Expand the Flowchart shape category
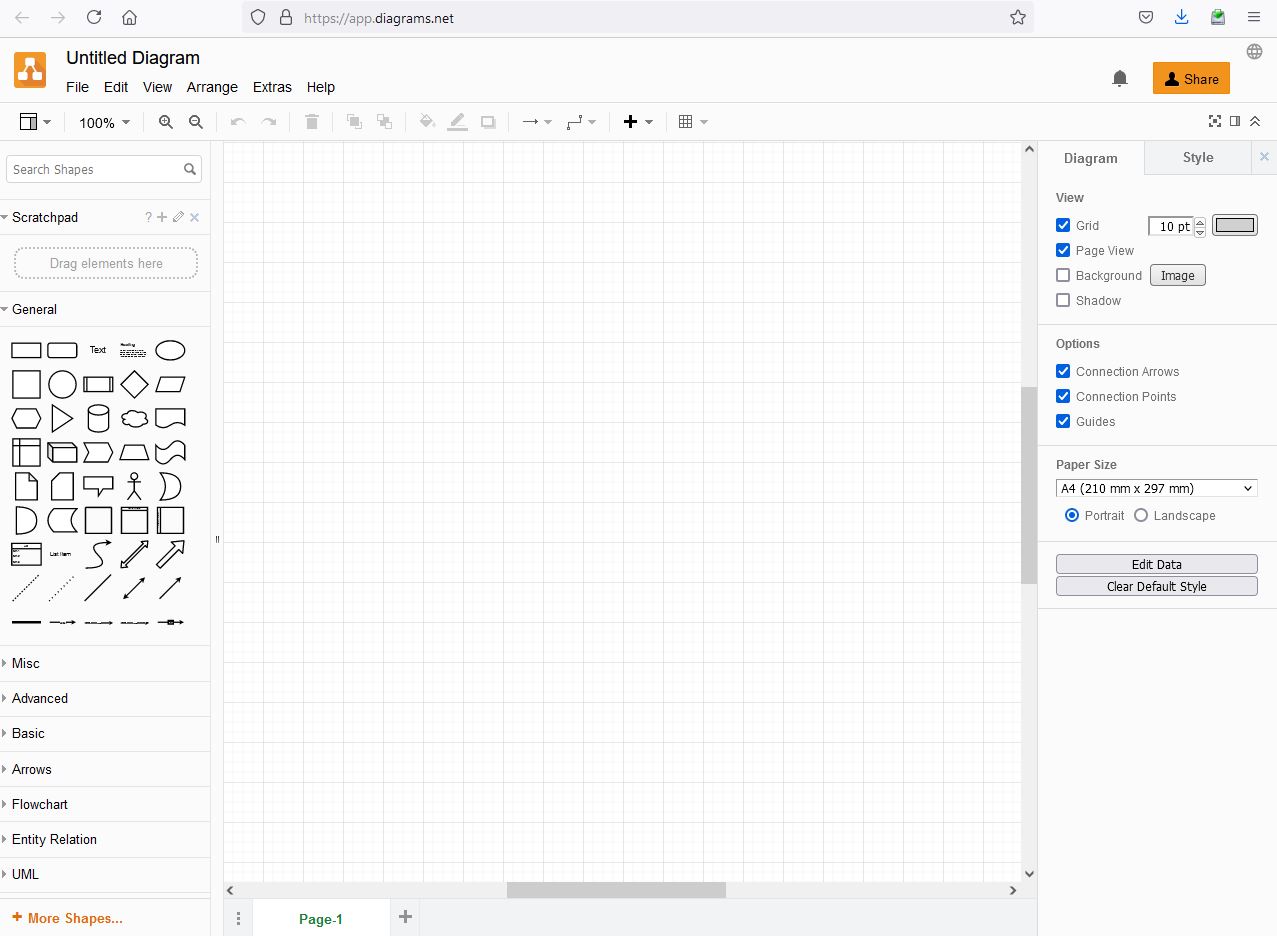Screen dimensions: 1277x936 40,805
